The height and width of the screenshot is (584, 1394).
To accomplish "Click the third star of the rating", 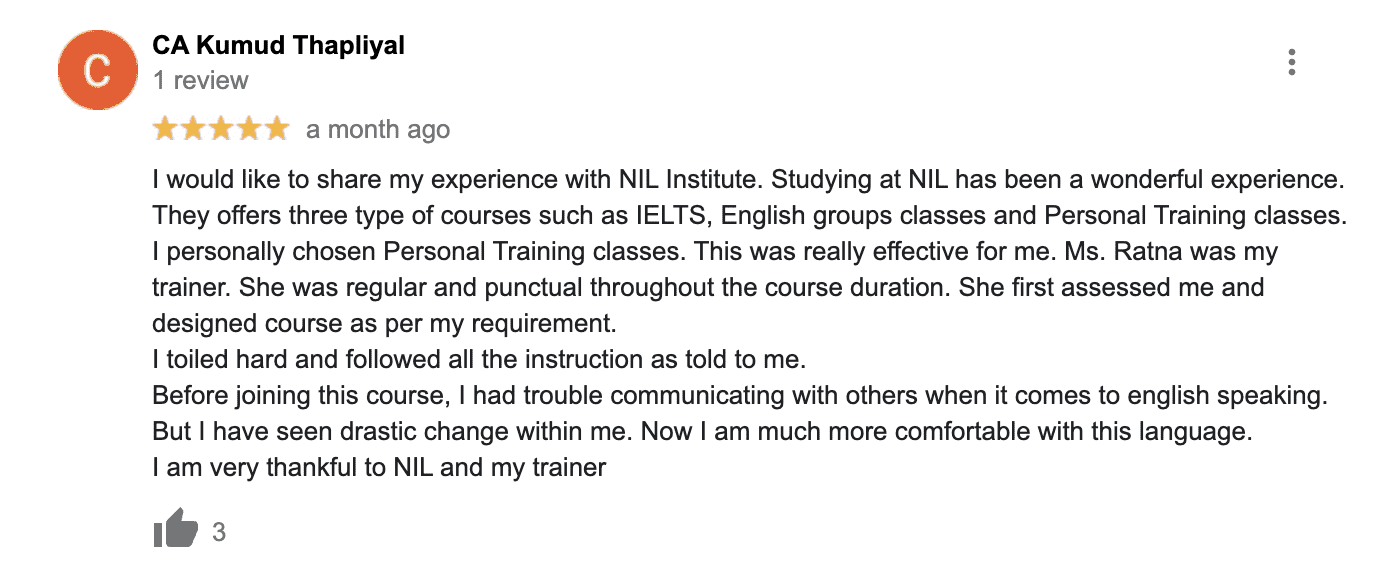I will [x=220, y=129].
